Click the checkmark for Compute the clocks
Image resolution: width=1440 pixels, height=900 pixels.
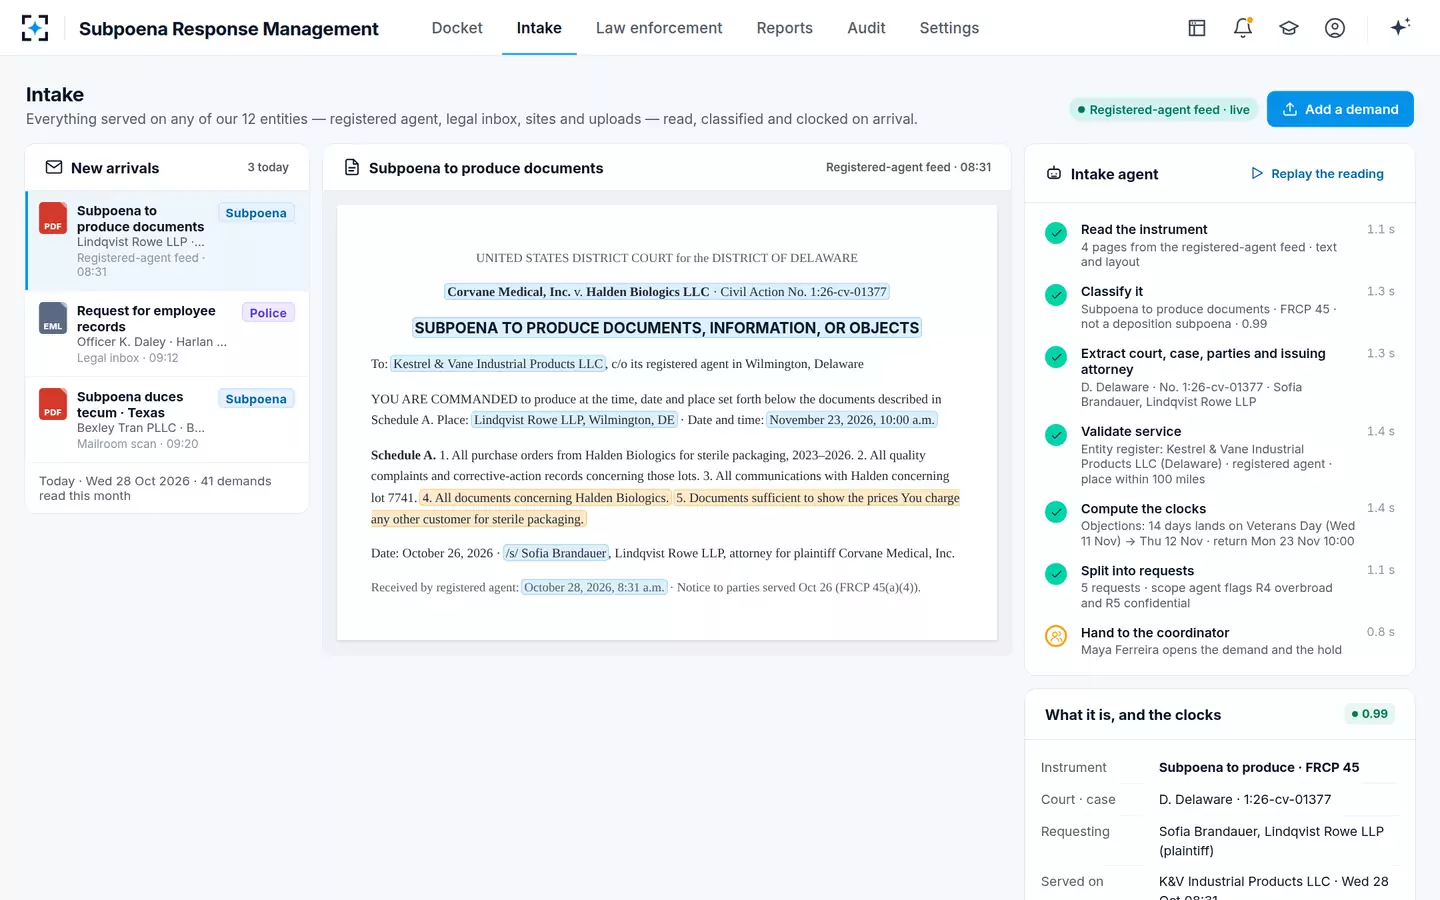tap(1056, 512)
